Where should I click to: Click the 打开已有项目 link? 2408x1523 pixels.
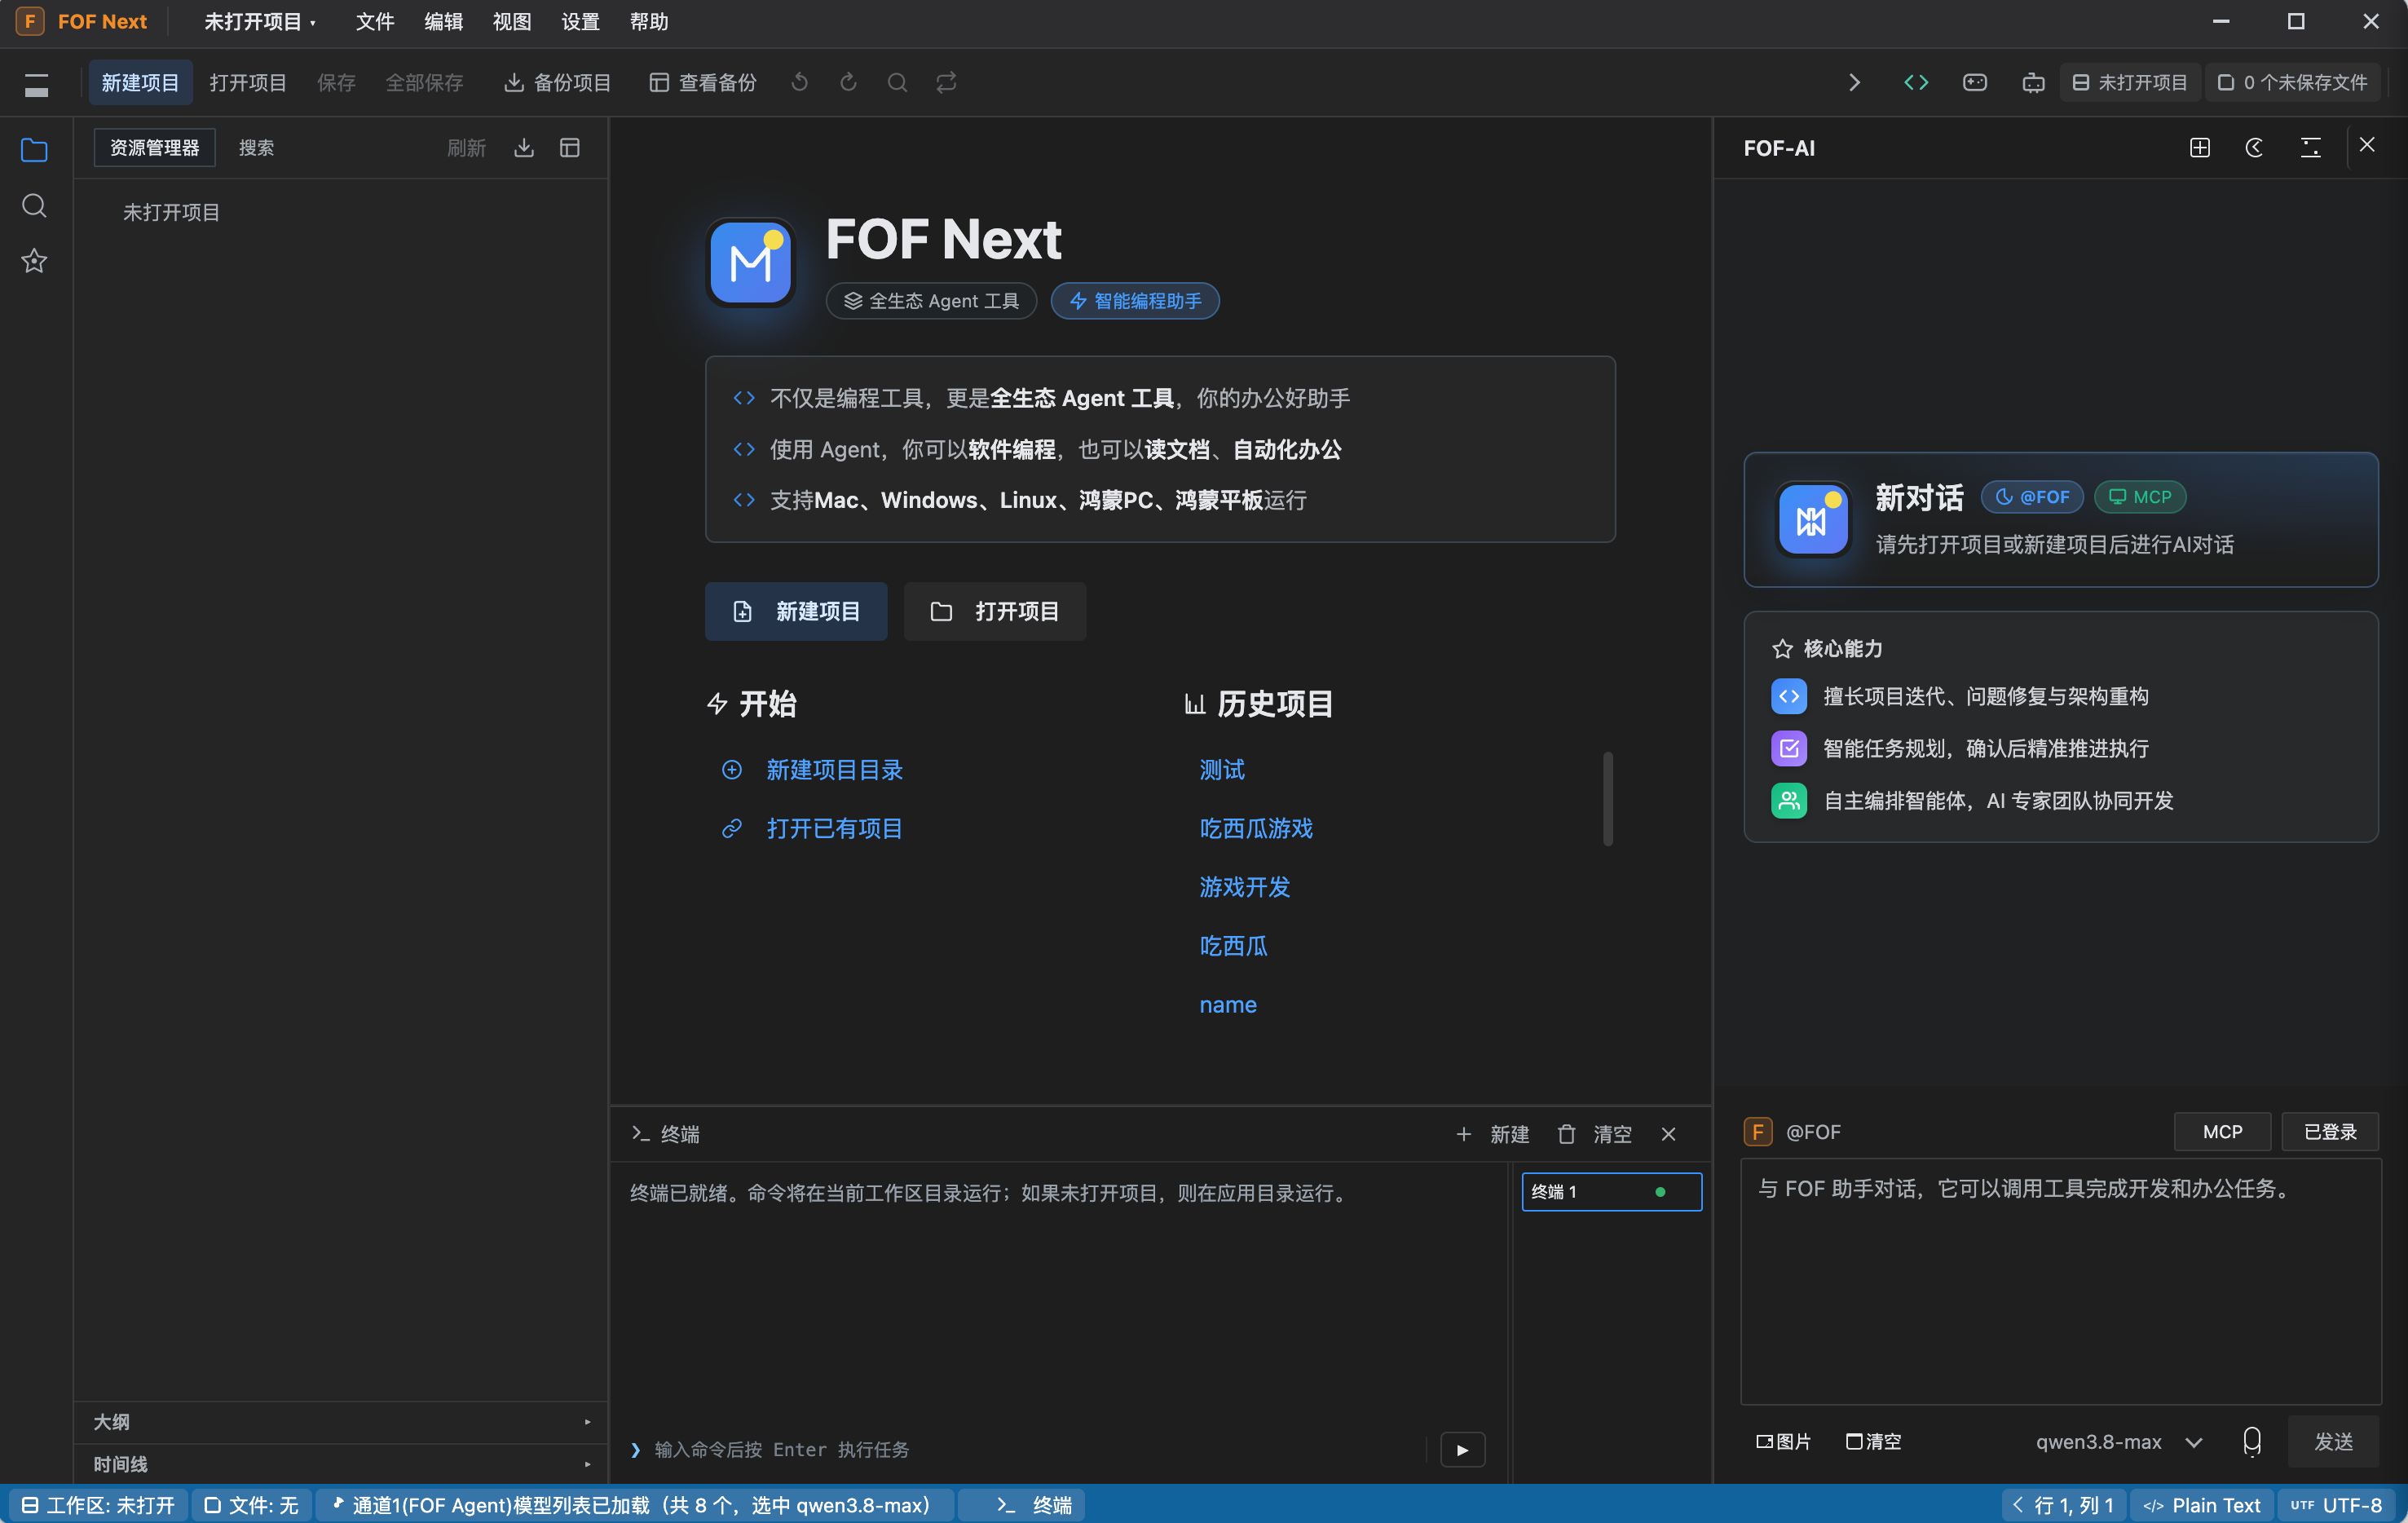click(834, 828)
